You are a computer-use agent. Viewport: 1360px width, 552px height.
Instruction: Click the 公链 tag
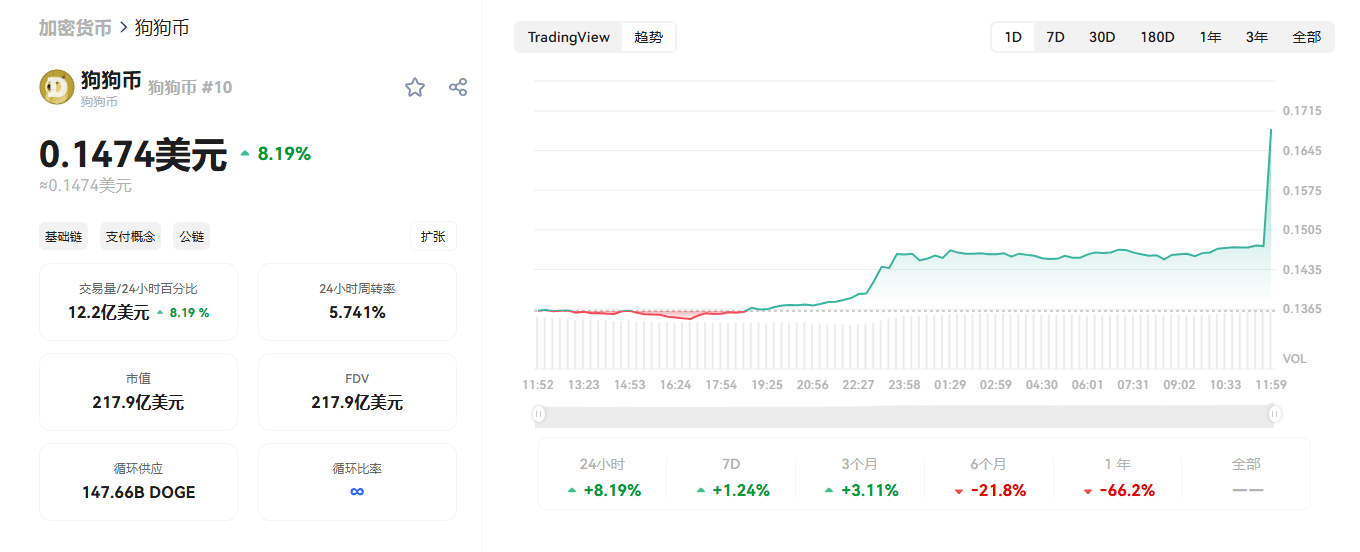(x=191, y=237)
